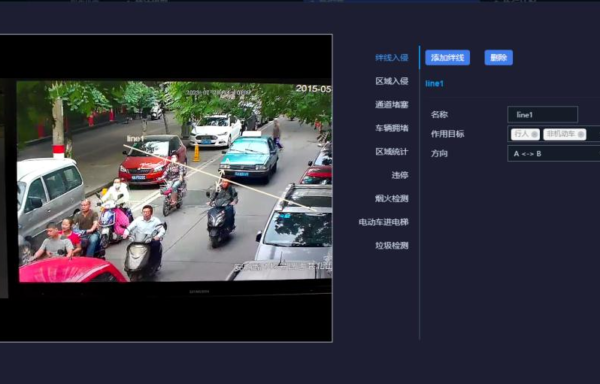
Task: Click the 添加绊线 button
Action: point(447,58)
